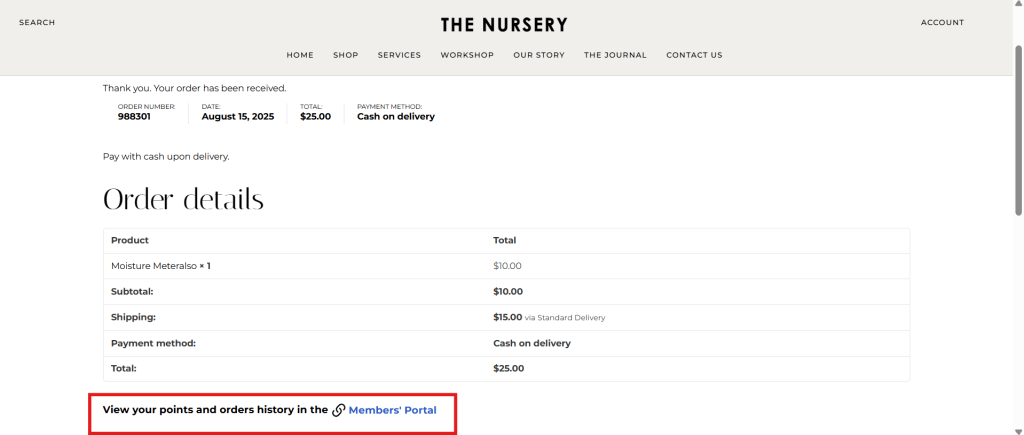Open the Account page
The width and height of the screenshot is (1024, 435).
(942, 23)
